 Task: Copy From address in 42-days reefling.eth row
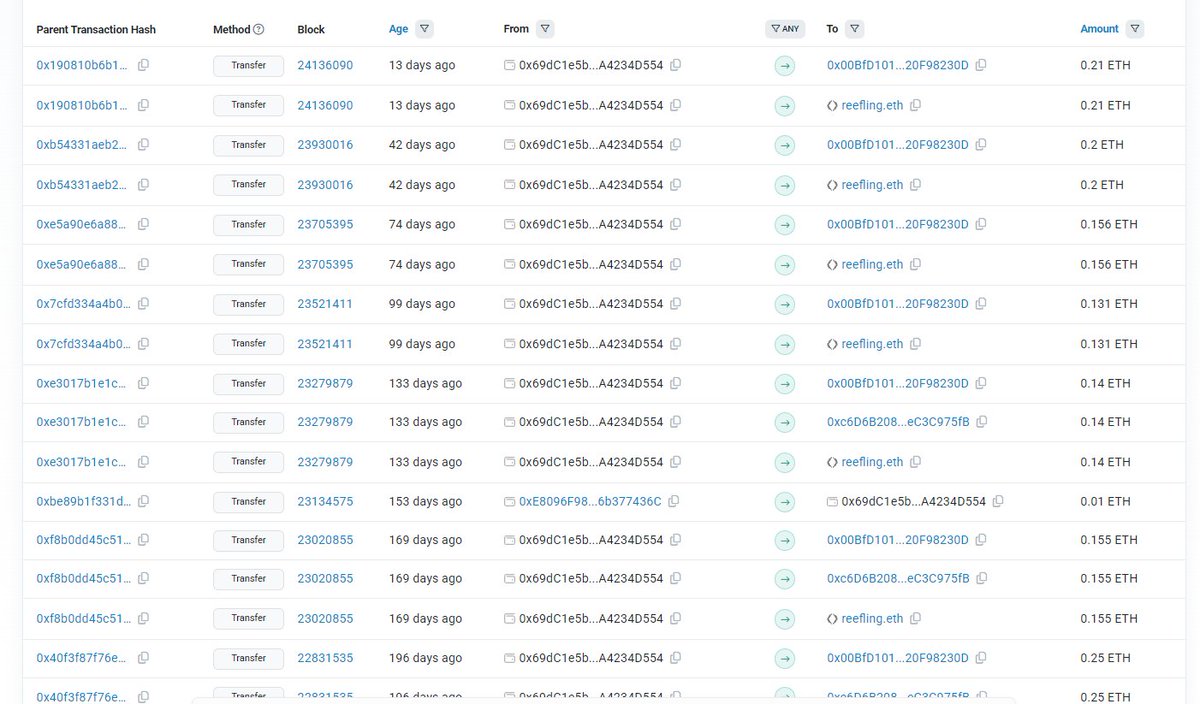pos(676,185)
